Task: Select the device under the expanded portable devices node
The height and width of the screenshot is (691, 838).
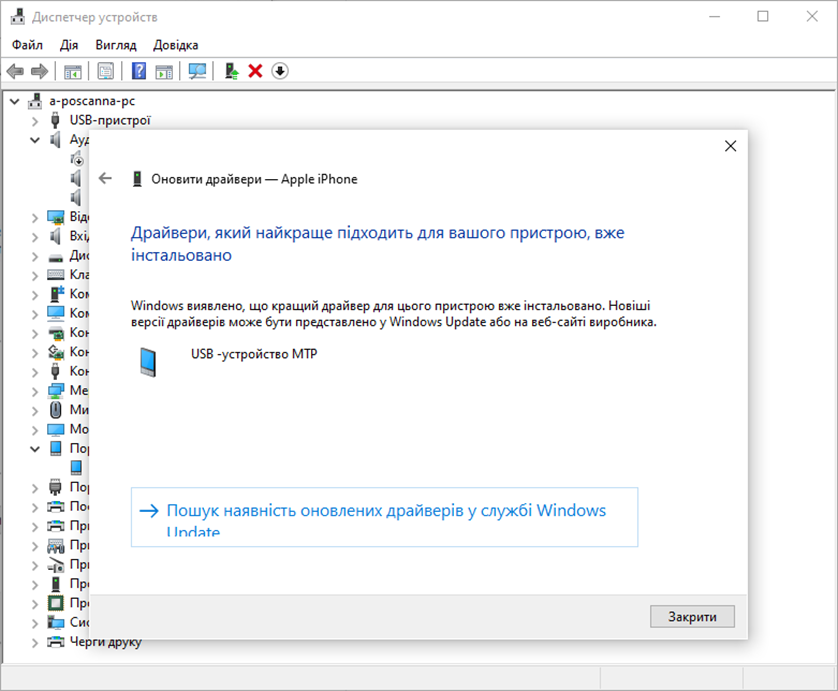Action: (76, 468)
